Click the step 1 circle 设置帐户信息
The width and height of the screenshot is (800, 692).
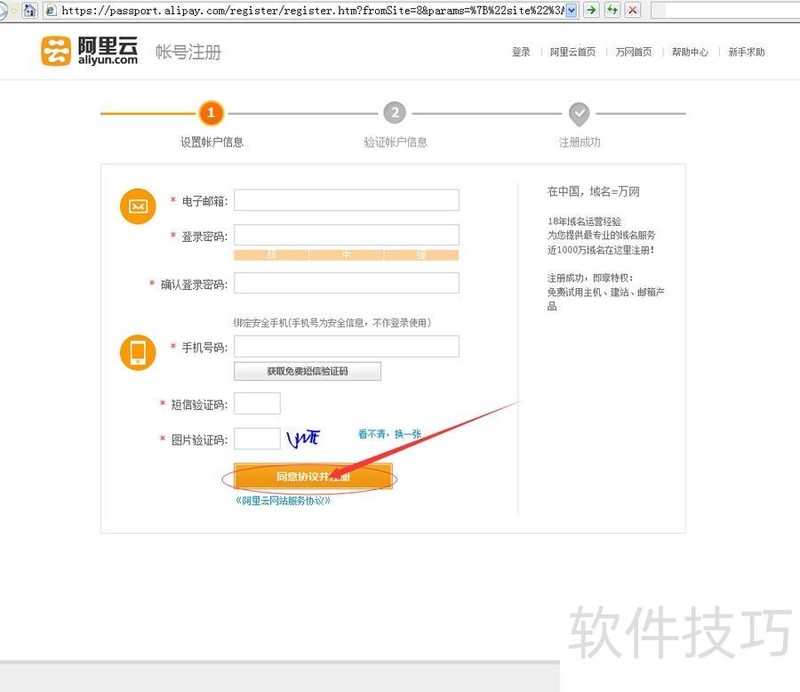[x=211, y=113]
